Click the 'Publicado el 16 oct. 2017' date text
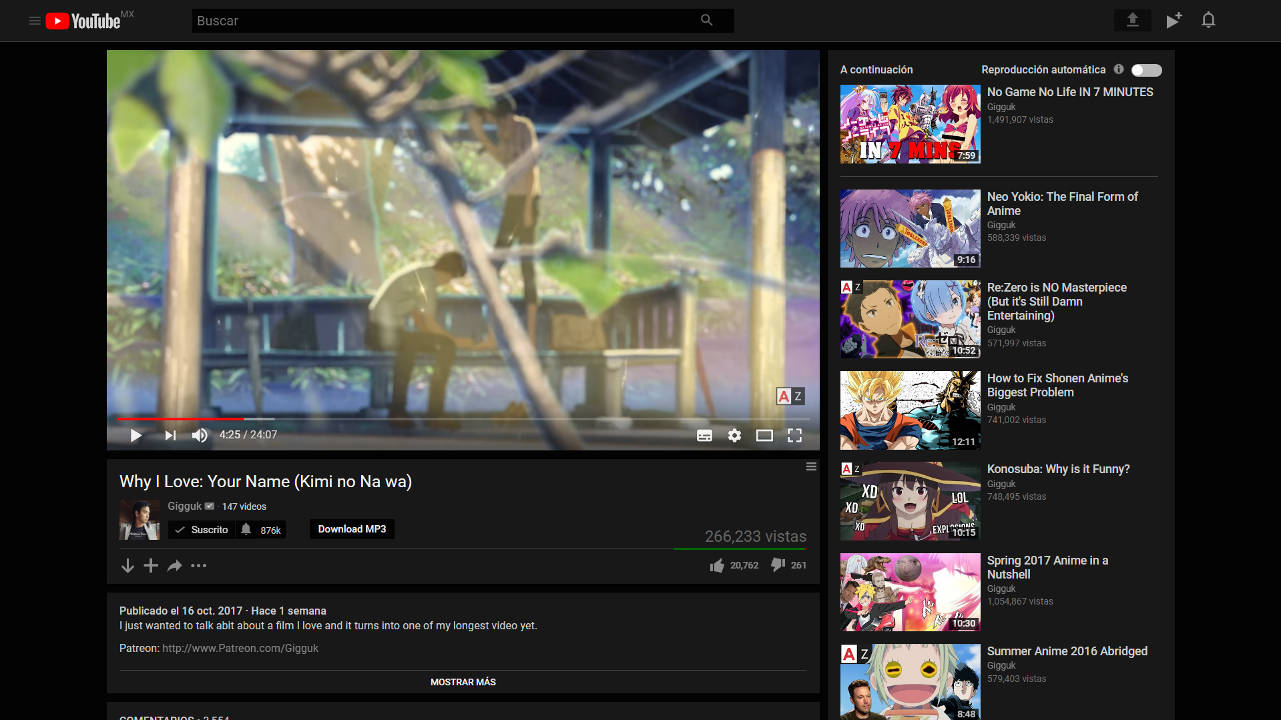Viewport: 1281px width, 720px height. [181, 611]
